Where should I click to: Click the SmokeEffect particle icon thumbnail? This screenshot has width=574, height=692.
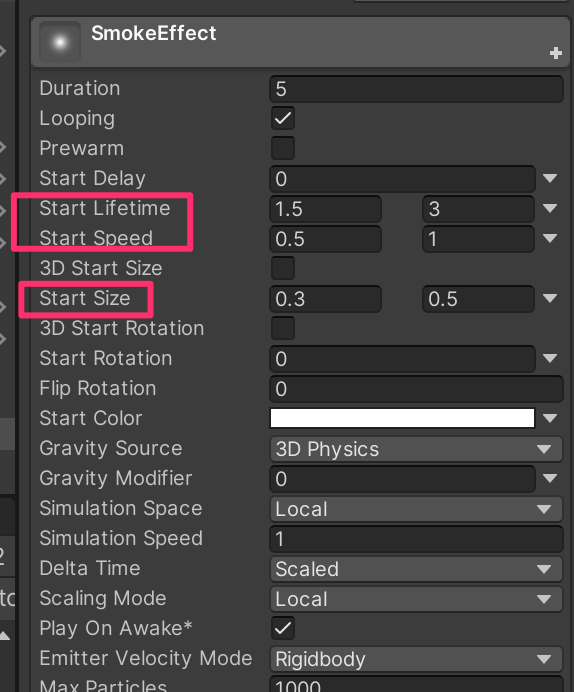click(60, 42)
